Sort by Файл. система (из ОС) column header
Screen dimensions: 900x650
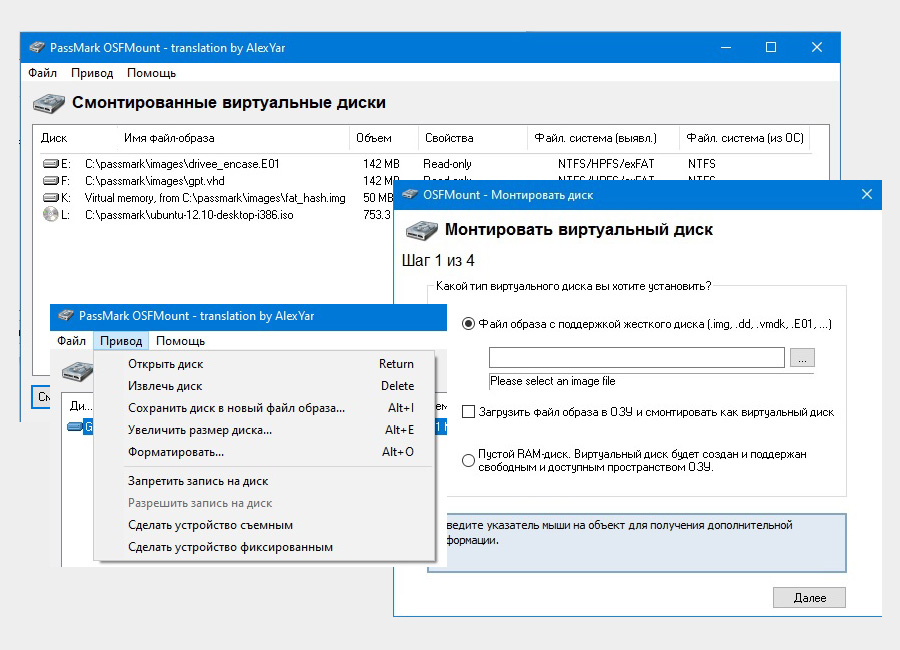[x=745, y=138]
